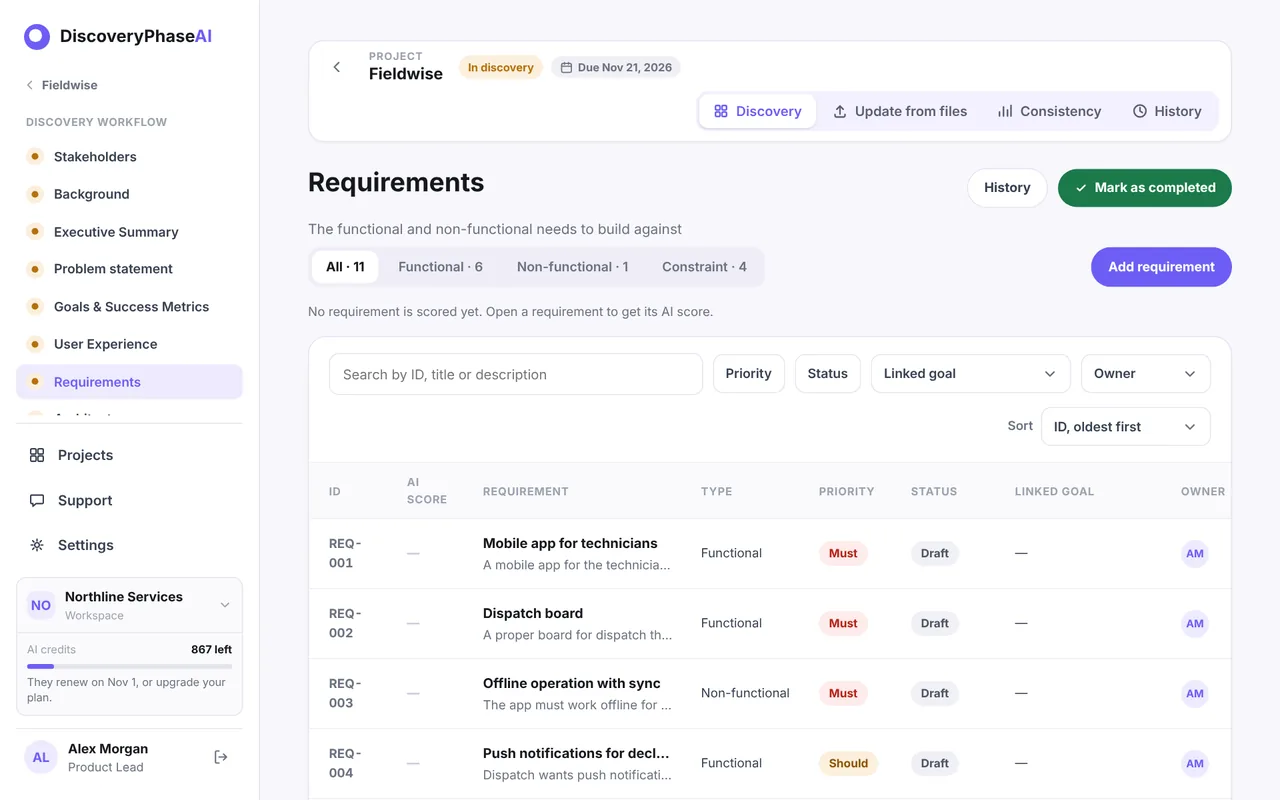Open the Status filter
Screen dimensions: 1280x800
[828, 374]
